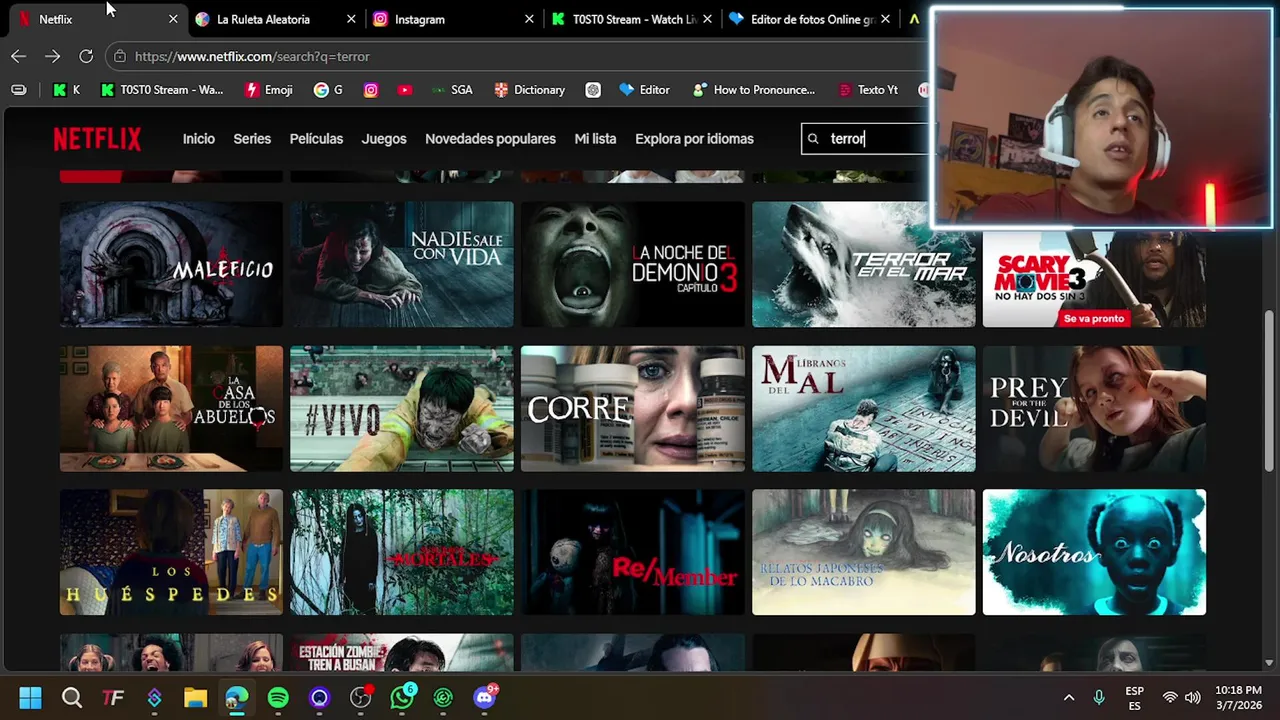
Task: Open the ChatGPT icon bookmark
Action: click(593, 90)
